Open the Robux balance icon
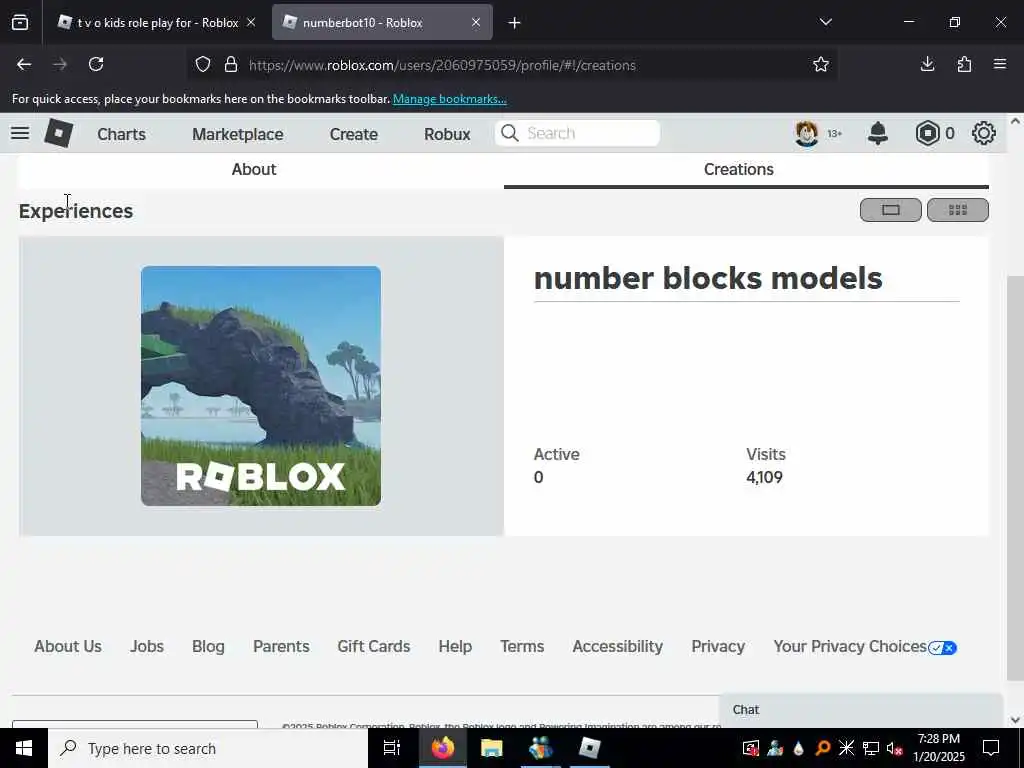 click(x=927, y=133)
